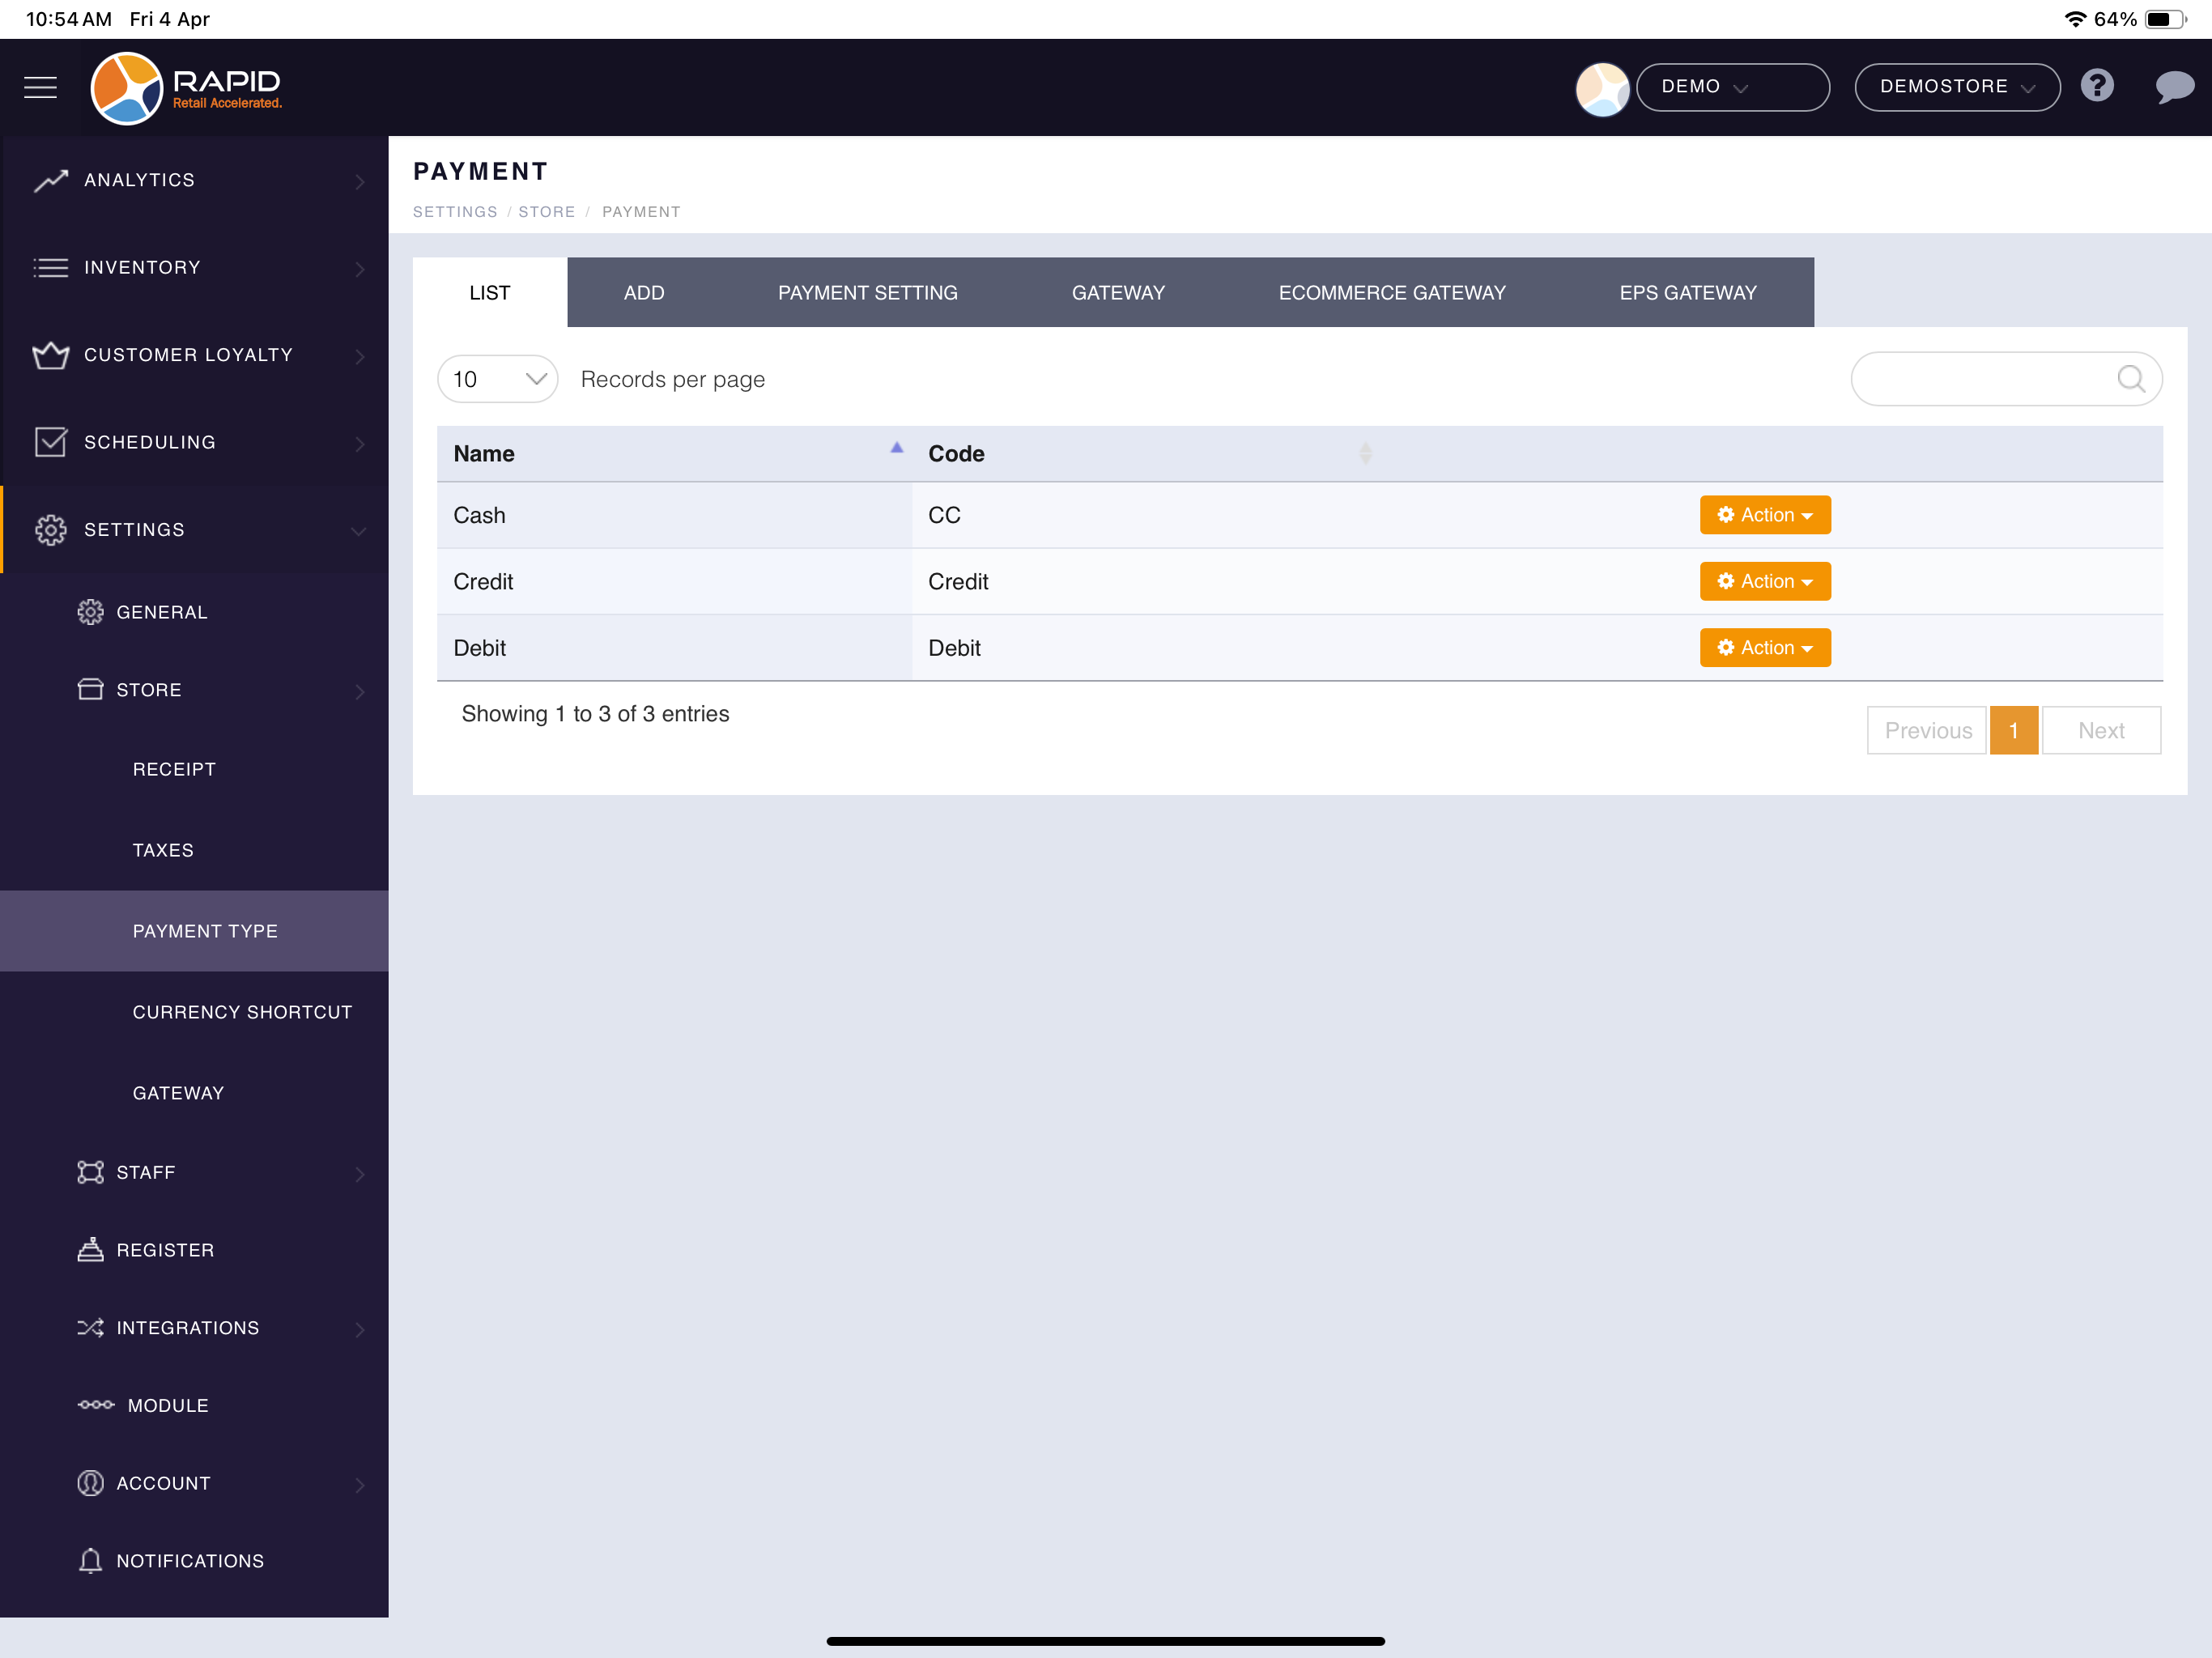This screenshot has width=2212, height=1658.
Task: Expand the Integrations submenu chevron
Action: click(x=360, y=1329)
